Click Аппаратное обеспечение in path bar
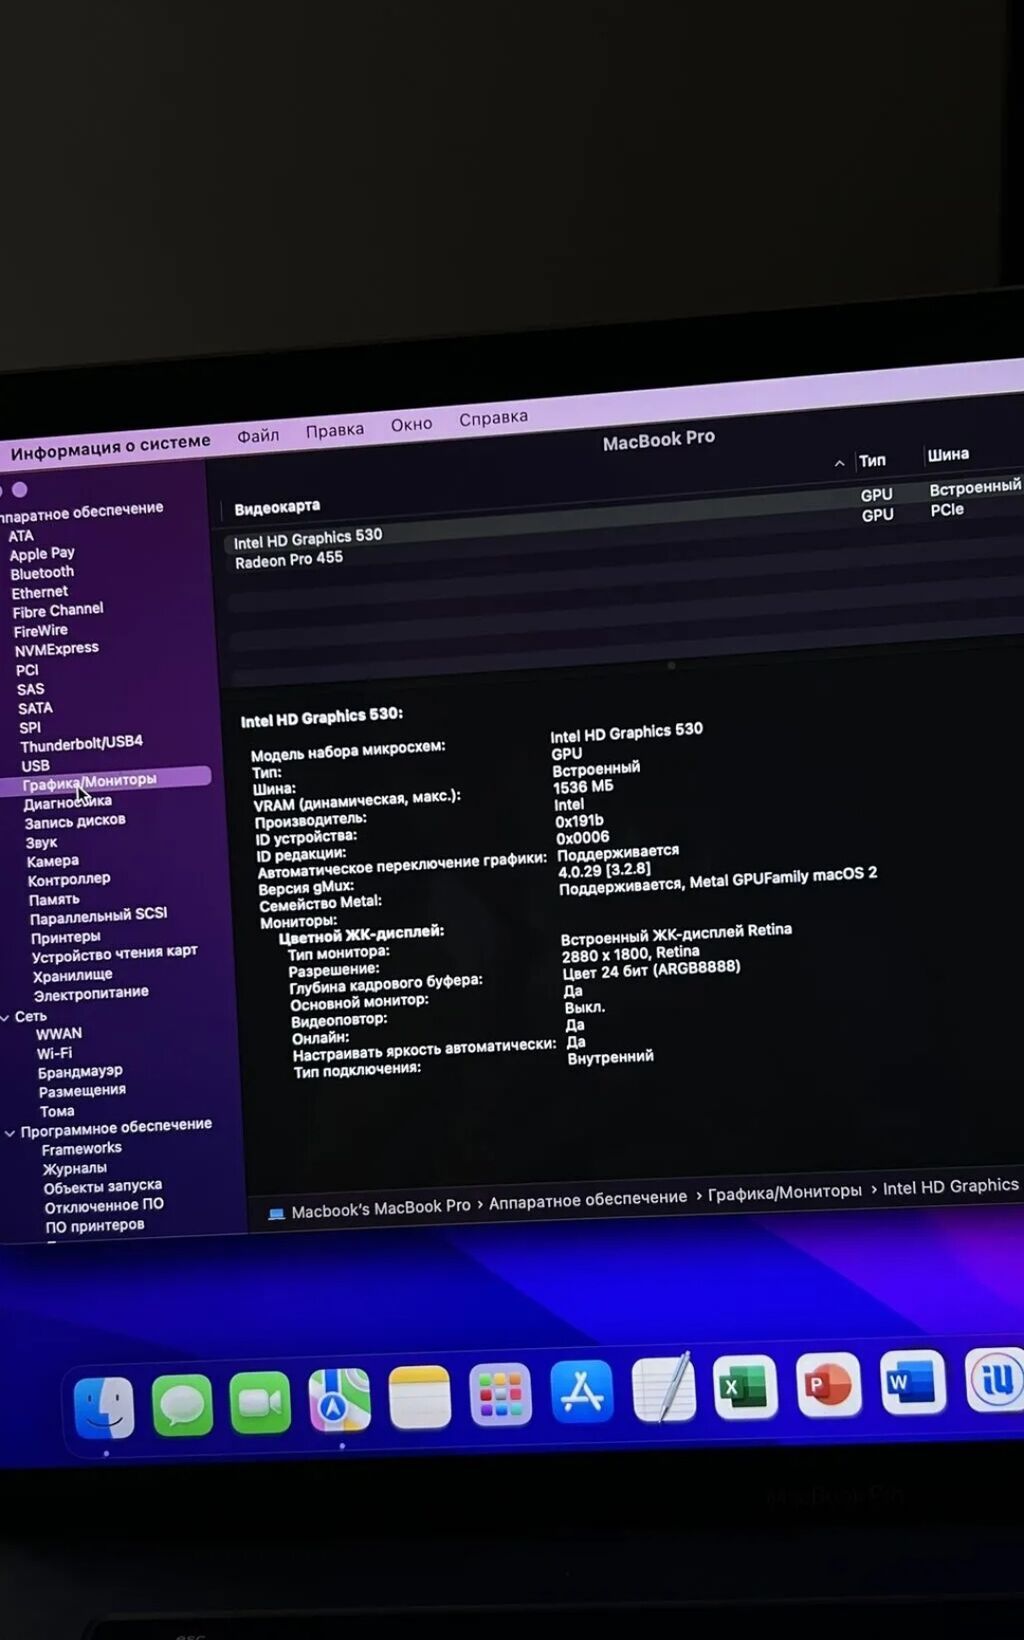Viewport: 1024px width, 1640px height. tap(588, 1198)
